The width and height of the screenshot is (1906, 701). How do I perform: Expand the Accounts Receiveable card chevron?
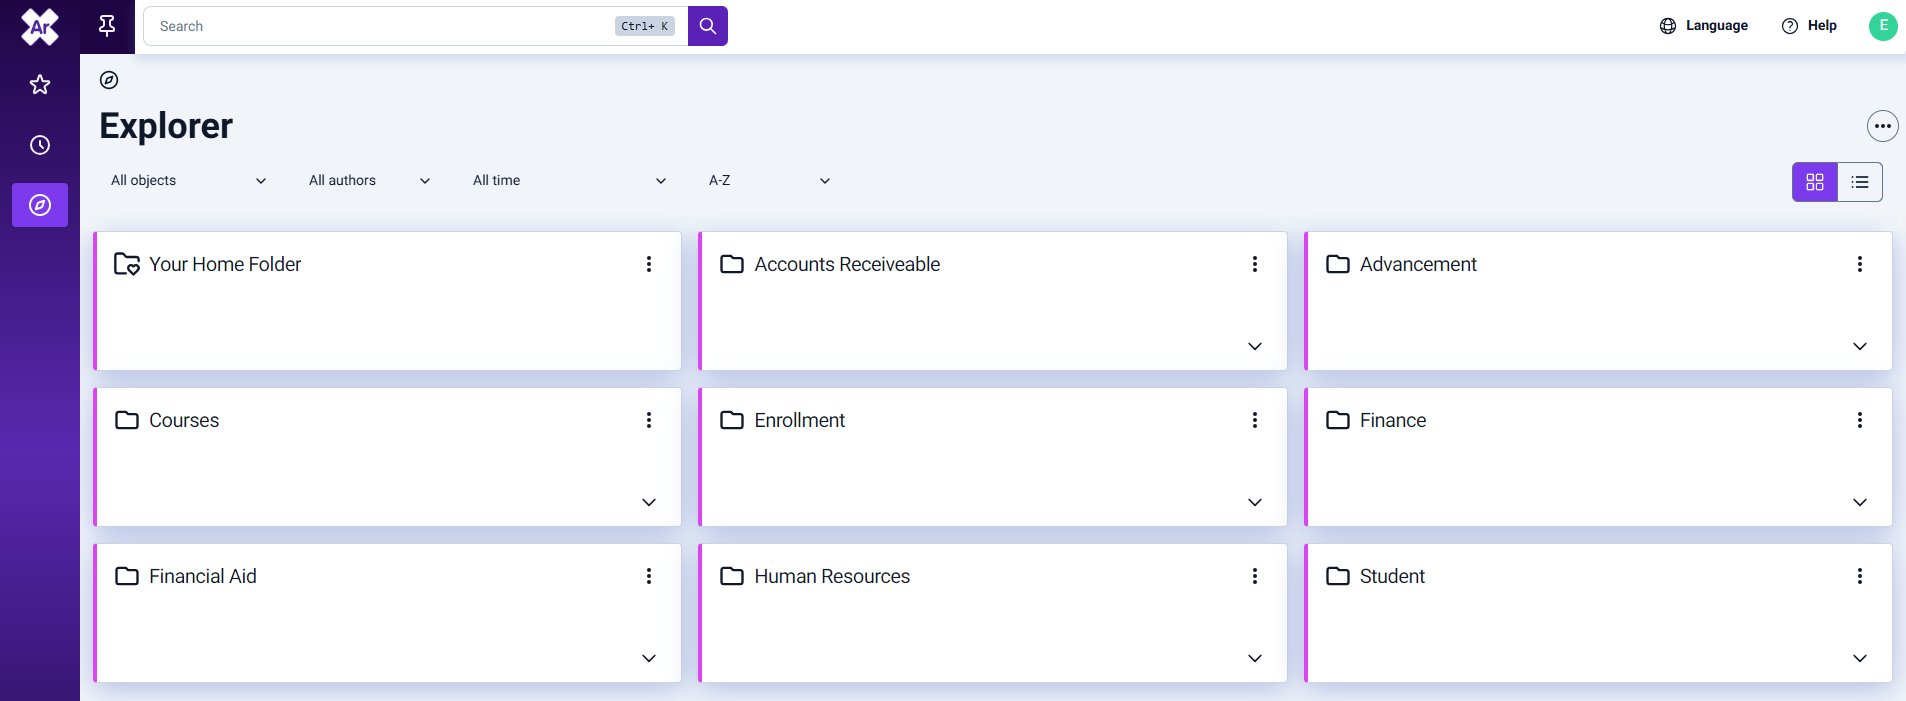click(x=1255, y=346)
